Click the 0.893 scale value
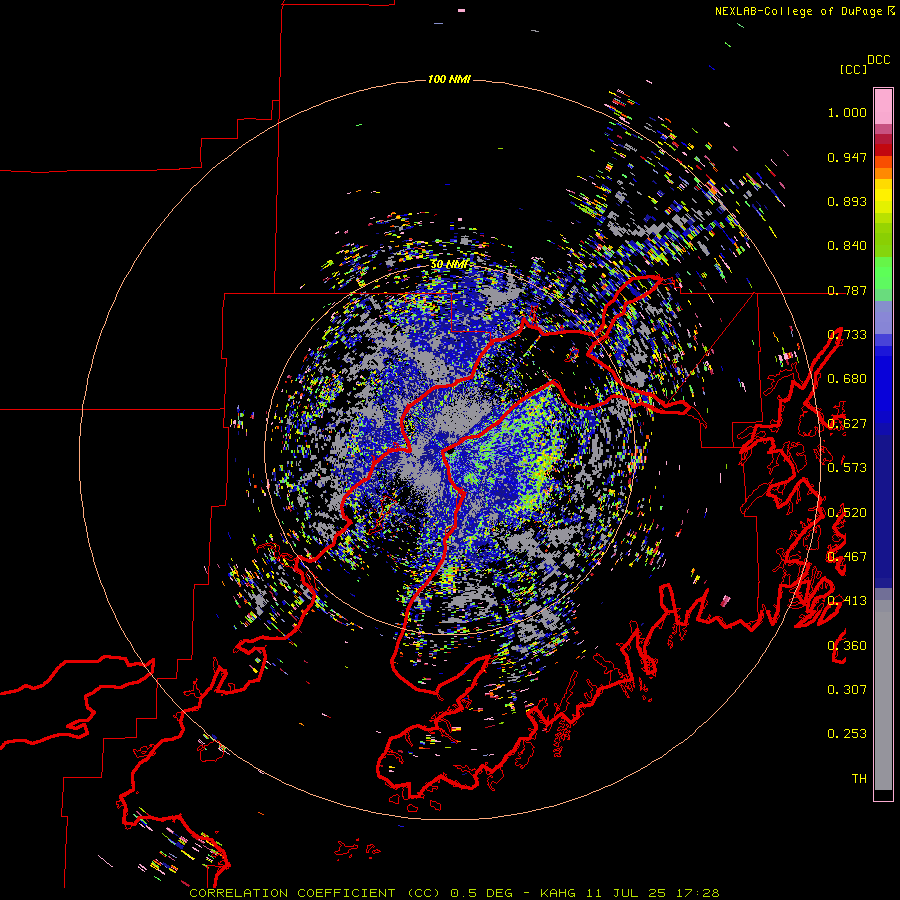 coord(847,201)
